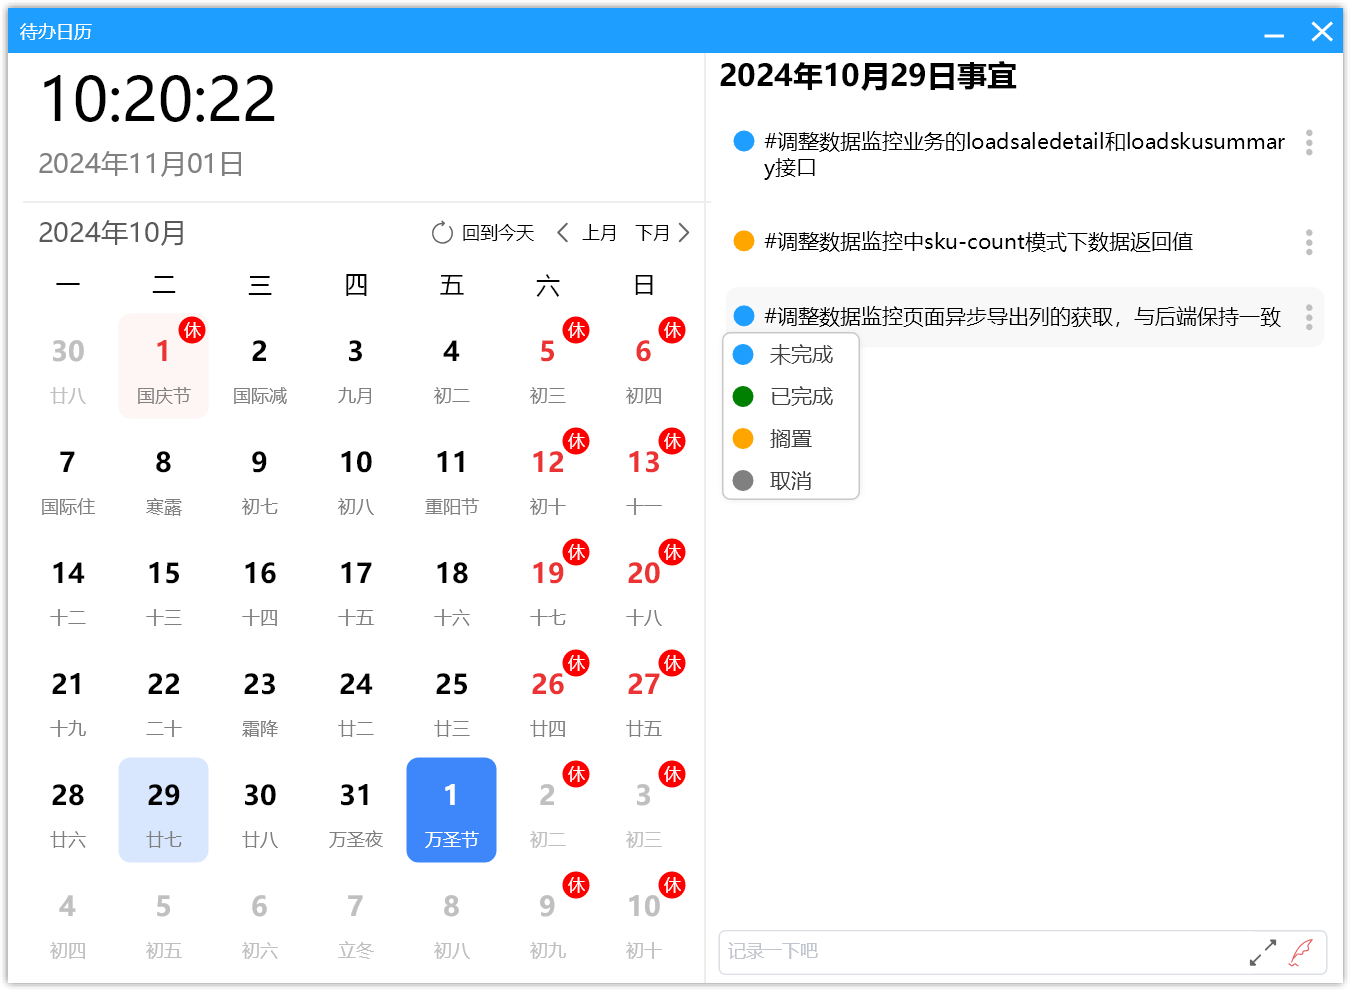The width and height of the screenshot is (1350, 990).
Task: Click 下月 next month label
Action: [653, 233]
